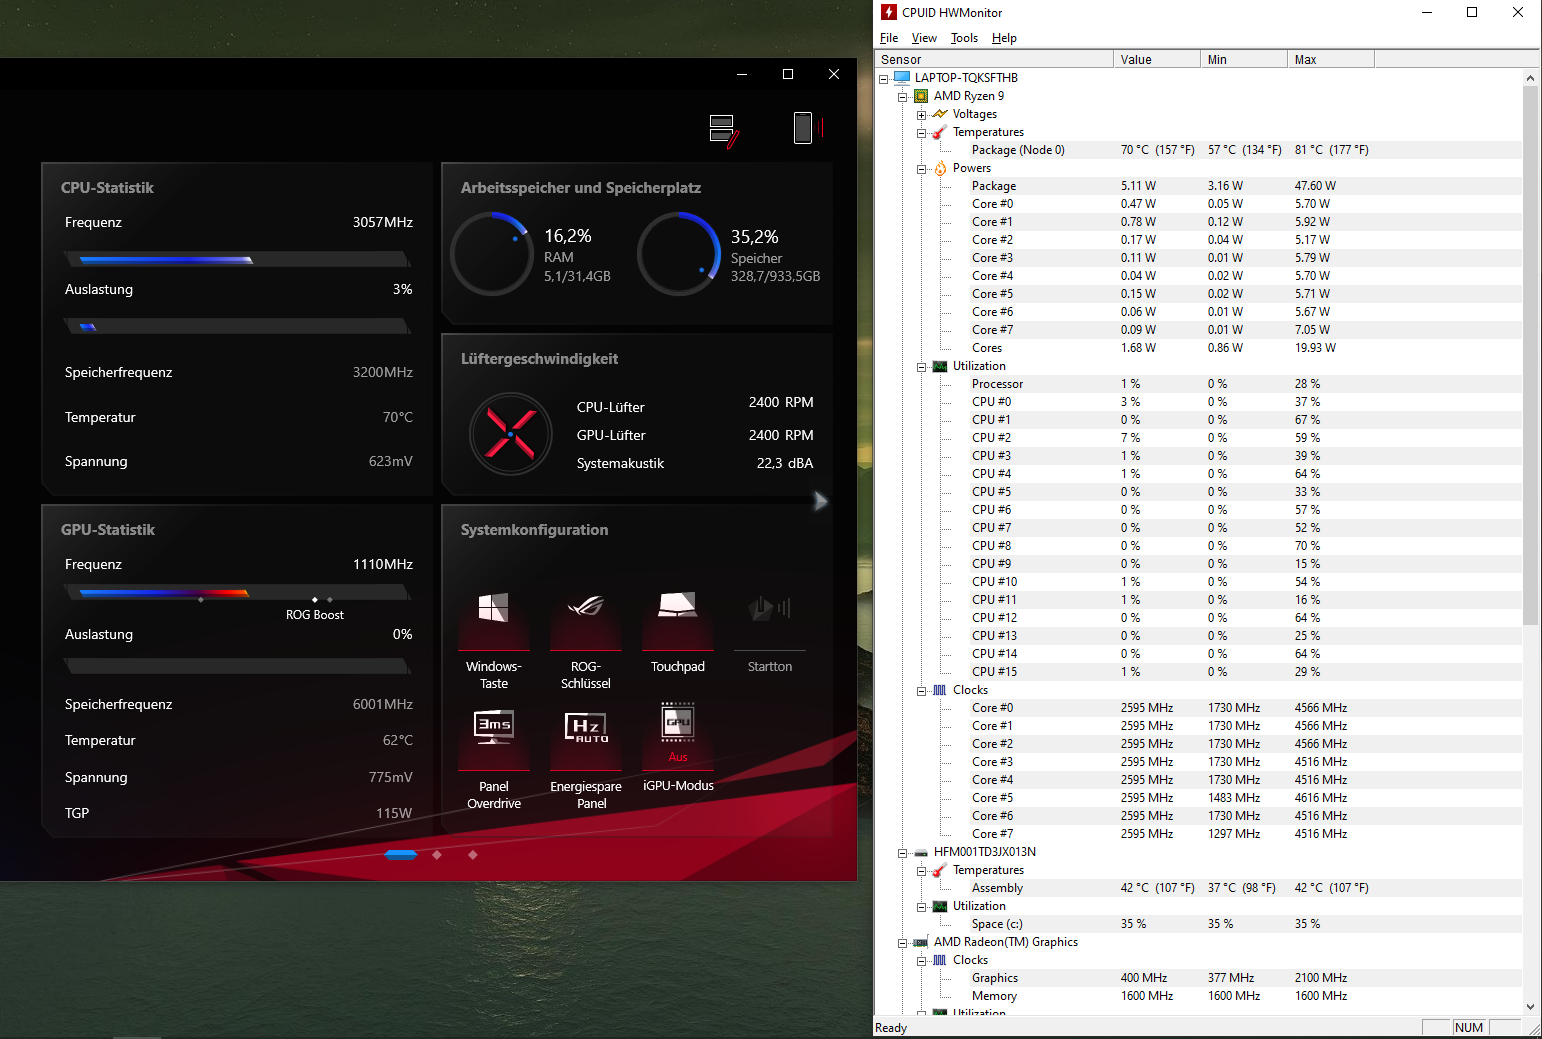The width and height of the screenshot is (1542, 1039).
Task: Select the second page indicator dot
Action: pos(437,854)
